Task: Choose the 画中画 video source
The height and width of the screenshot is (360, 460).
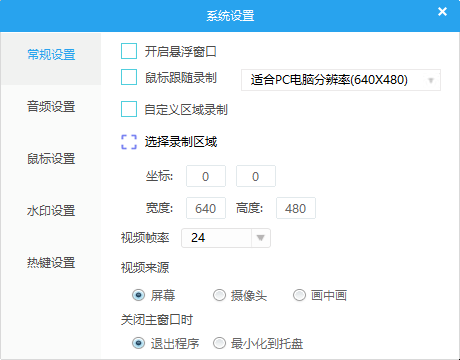Action: [299, 295]
